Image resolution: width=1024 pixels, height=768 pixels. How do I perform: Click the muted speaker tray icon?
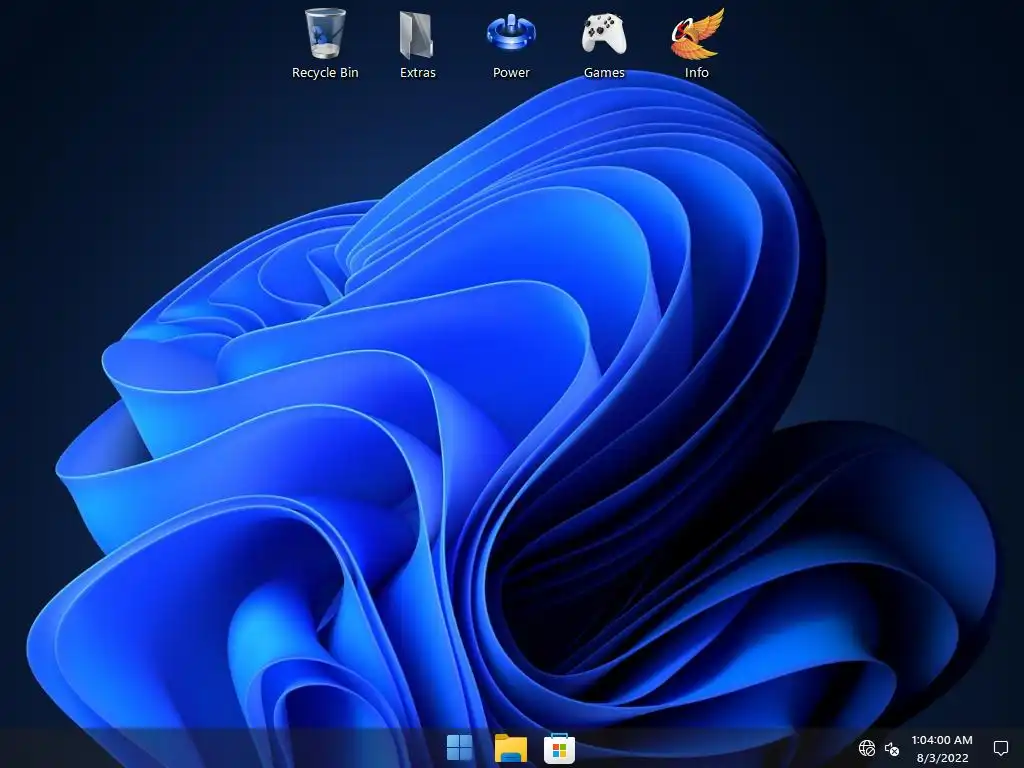click(x=891, y=748)
